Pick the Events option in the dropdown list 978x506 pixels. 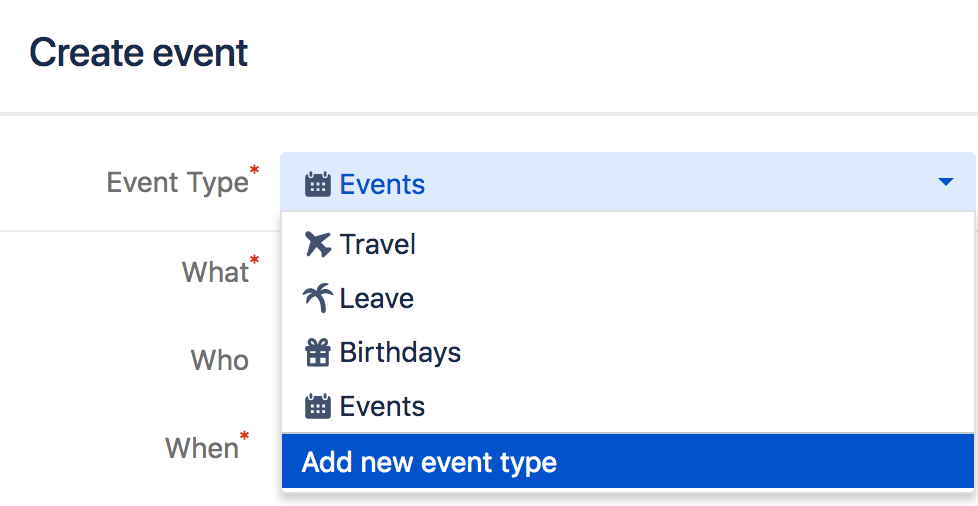(x=627, y=407)
